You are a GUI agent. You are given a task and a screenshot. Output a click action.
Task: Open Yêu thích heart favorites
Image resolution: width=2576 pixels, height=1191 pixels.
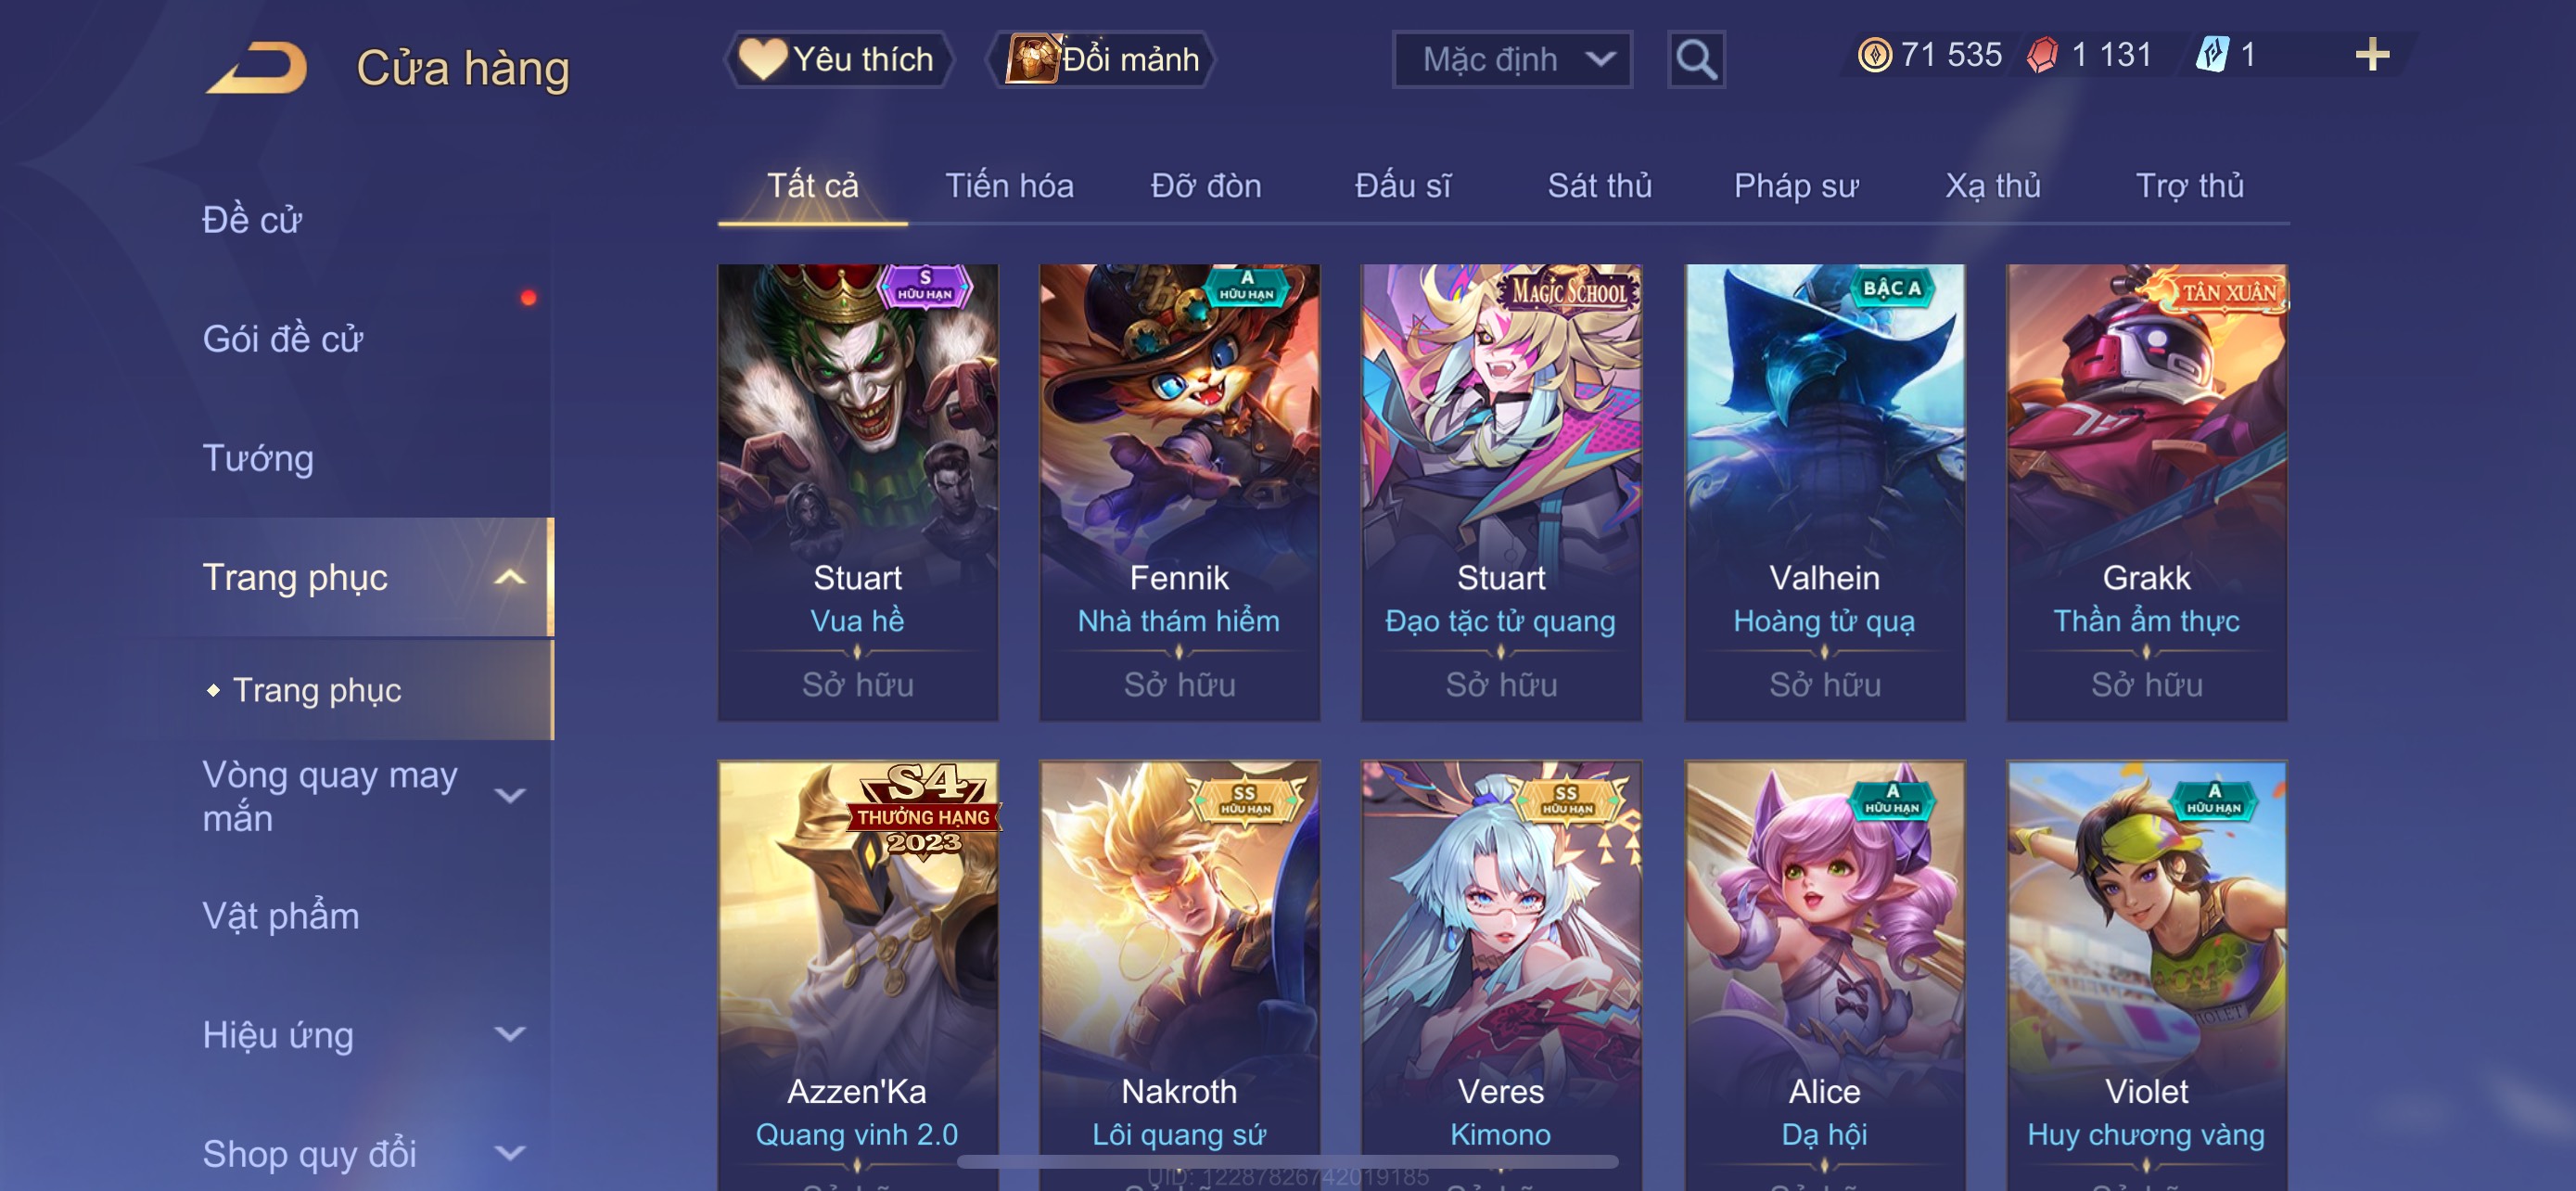tap(838, 60)
